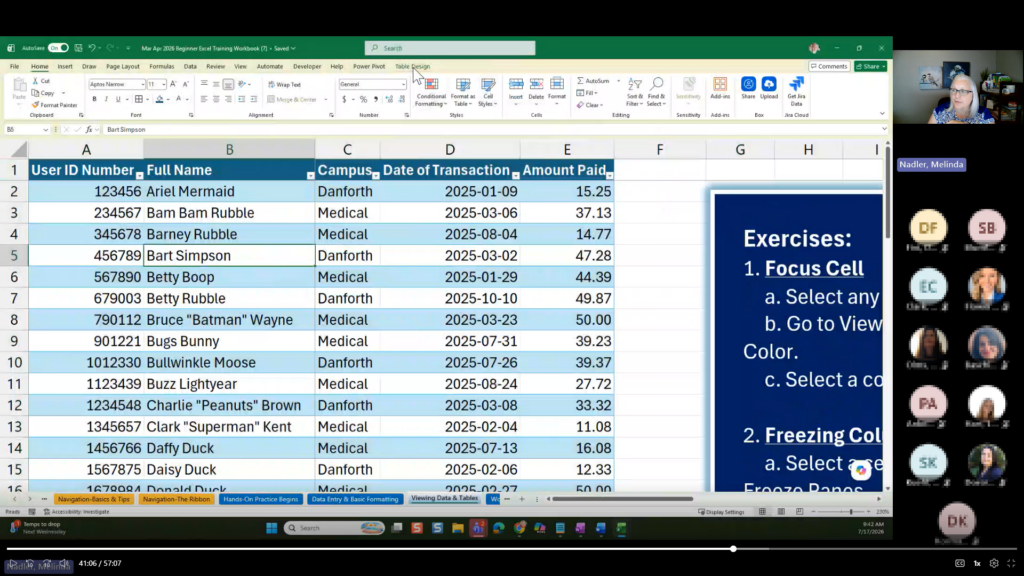Open the Aptos Narrow font name dropdown
Screen dimensions: 1024x576
142,84
